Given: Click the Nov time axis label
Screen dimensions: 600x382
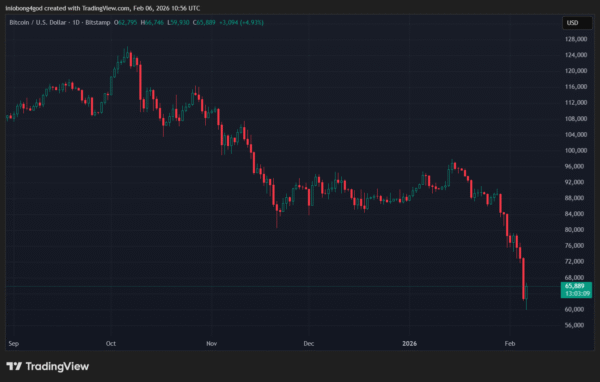Looking at the screenshot, I should coord(212,343).
